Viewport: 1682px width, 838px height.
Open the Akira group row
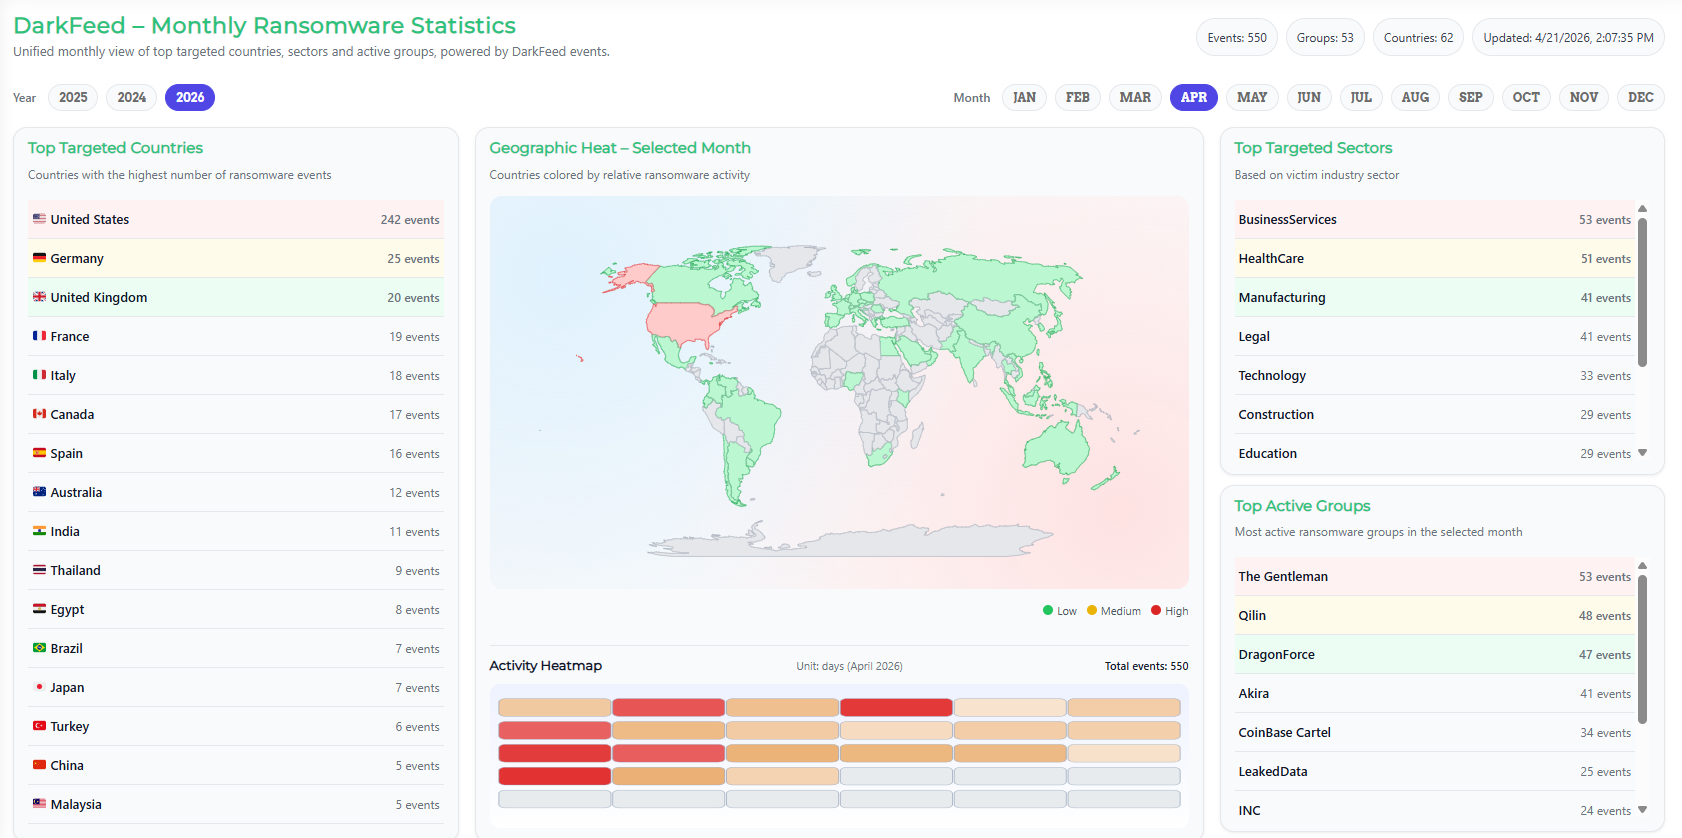click(x=1434, y=693)
